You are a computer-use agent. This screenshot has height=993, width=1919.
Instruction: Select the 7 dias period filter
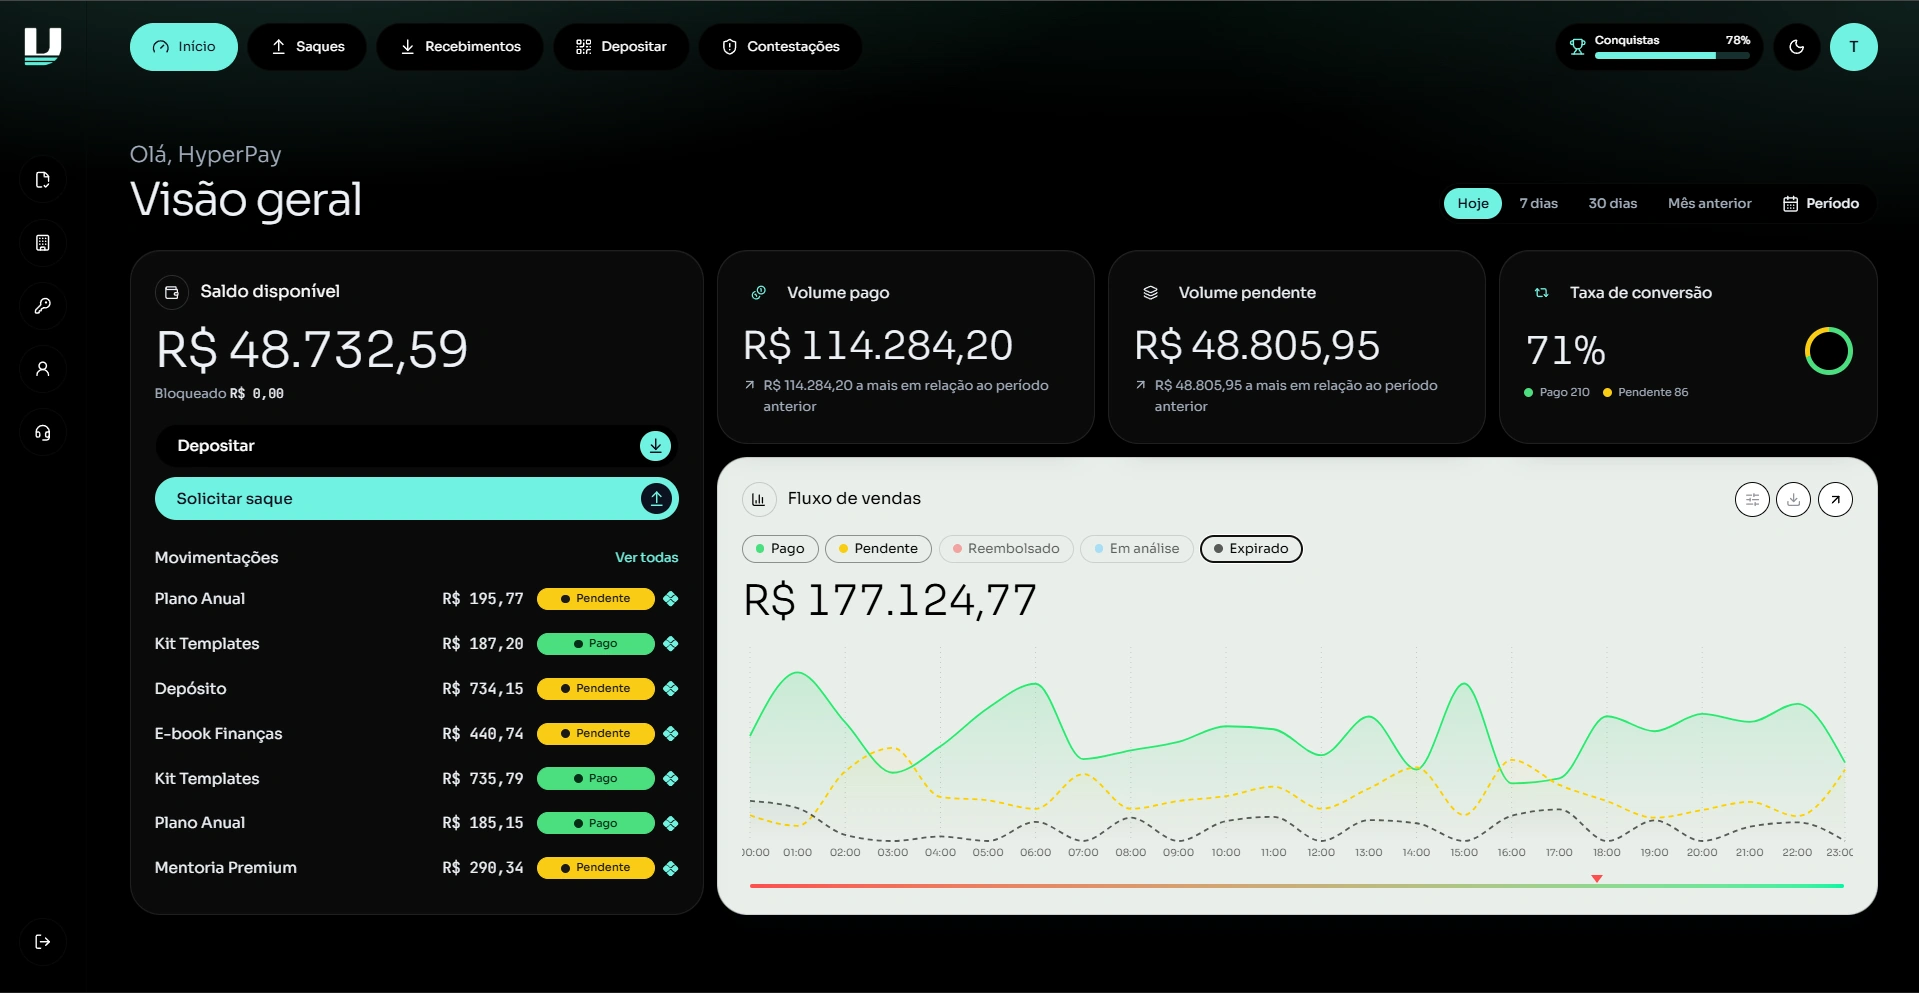pyautogui.click(x=1538, y=203)
